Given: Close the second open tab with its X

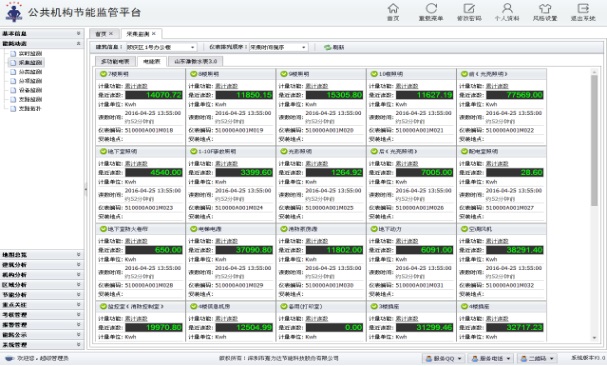Looking at the screenshot, I should [154, 34].
